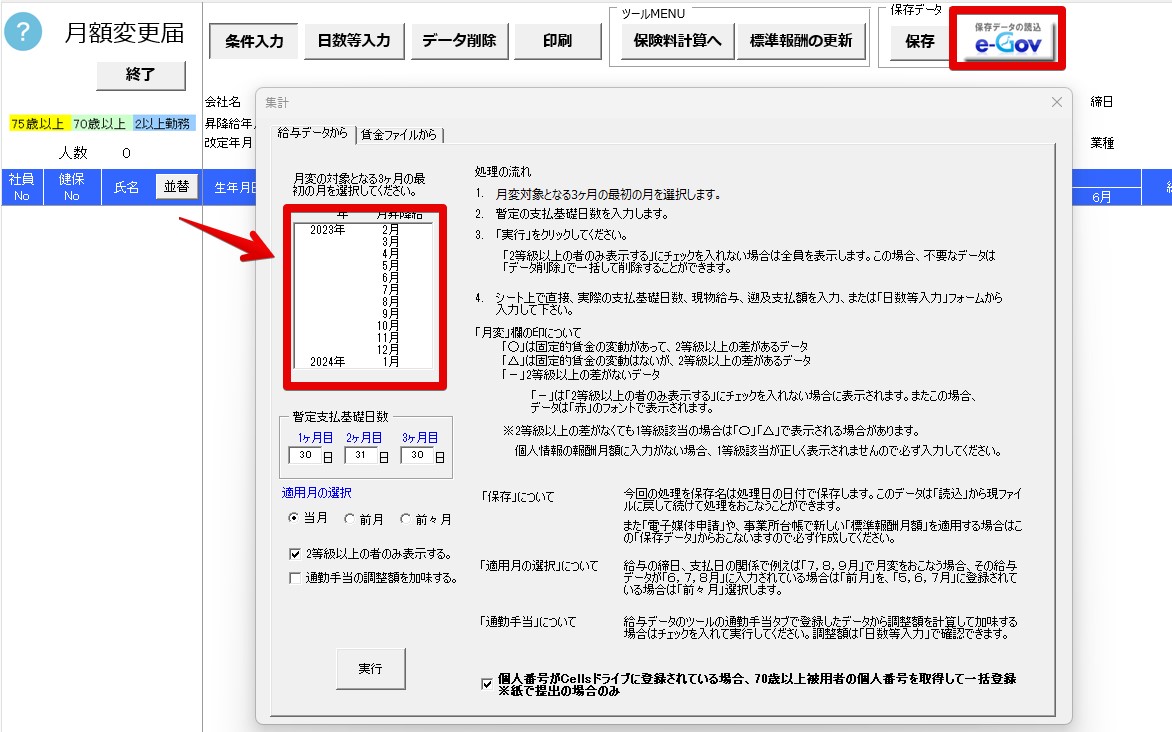Viewport: 1172px width, 732px height.
Task: Select 3月 in the month list
Action: point(363,242)
